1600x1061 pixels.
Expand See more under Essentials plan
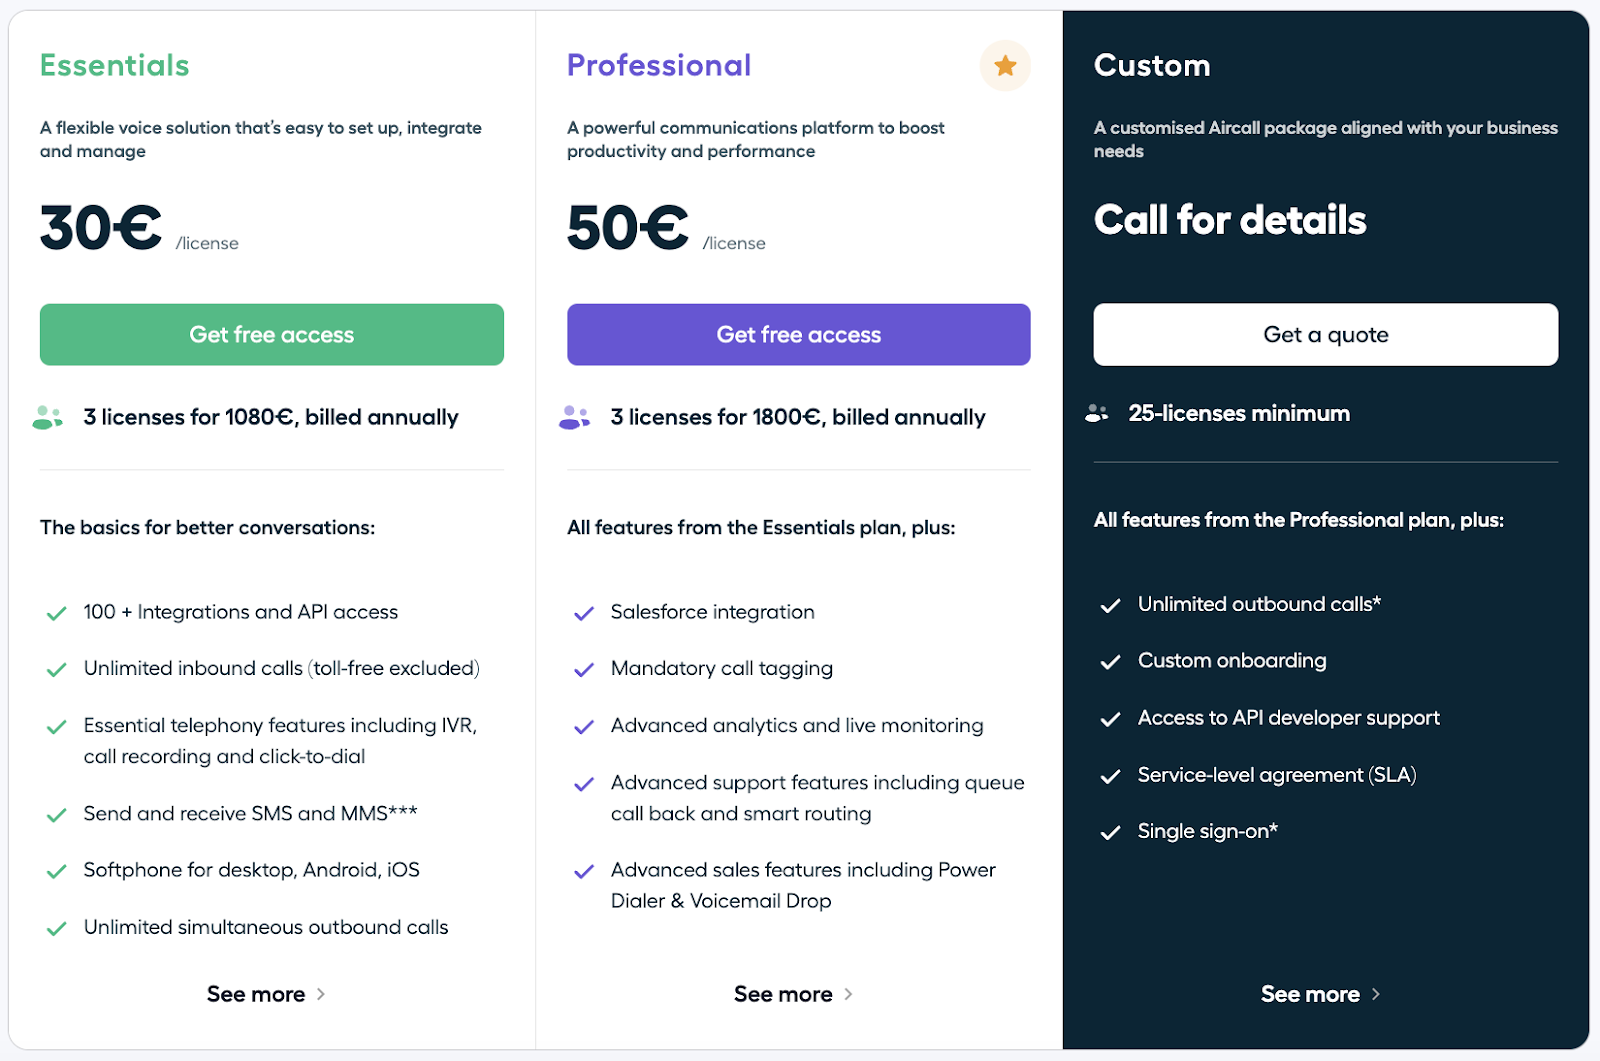[x=266, y=994]
